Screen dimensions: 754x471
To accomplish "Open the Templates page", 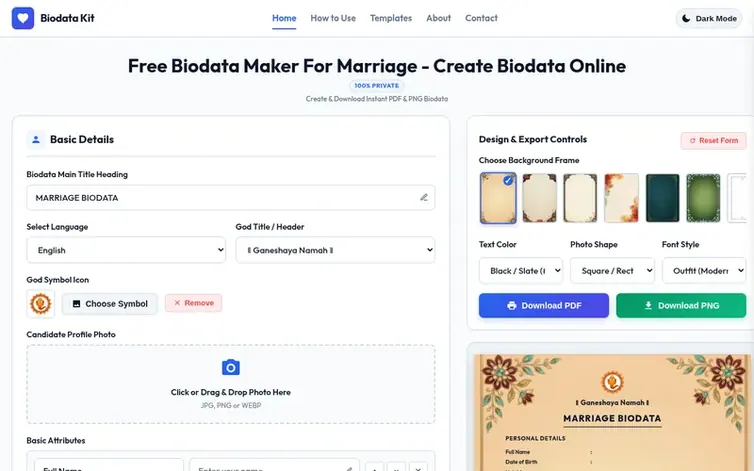I will pos(391,18).
